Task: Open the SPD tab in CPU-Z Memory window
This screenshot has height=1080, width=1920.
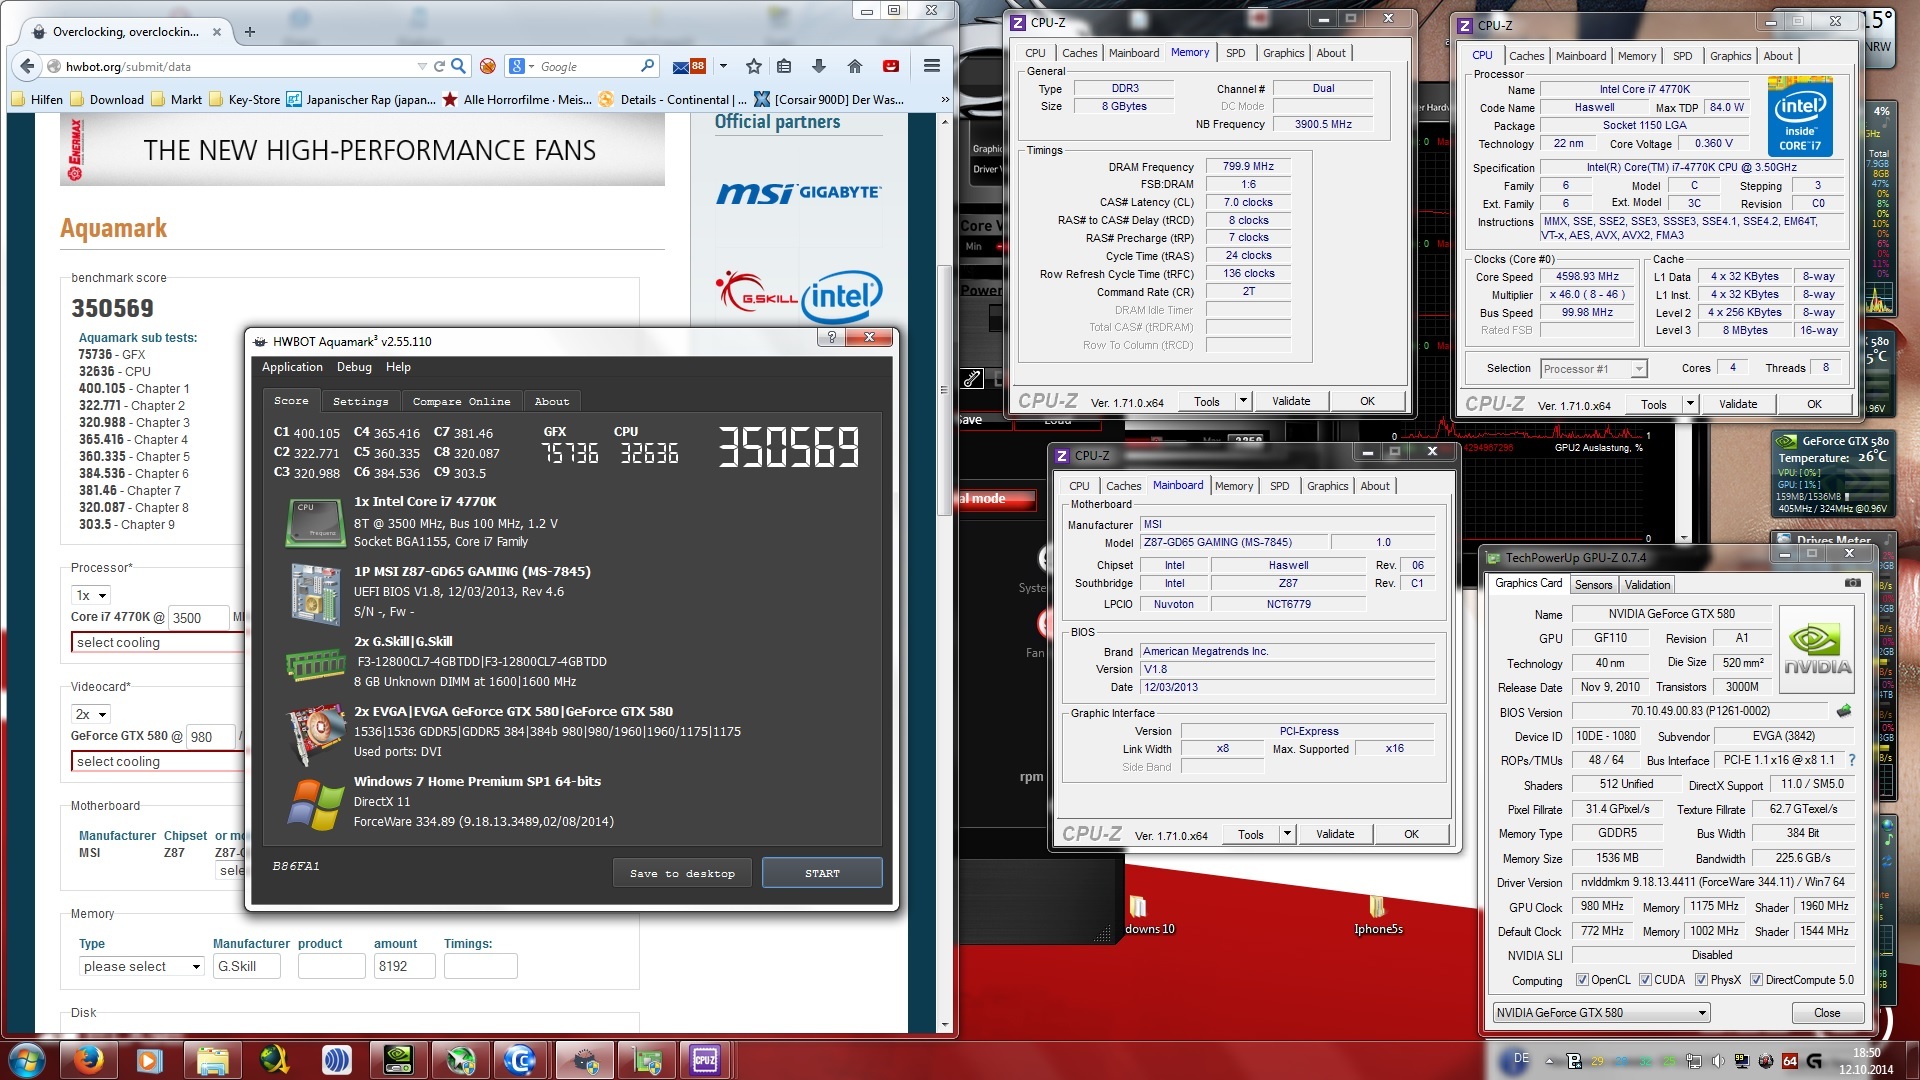Action: (x=1236, y=53)
